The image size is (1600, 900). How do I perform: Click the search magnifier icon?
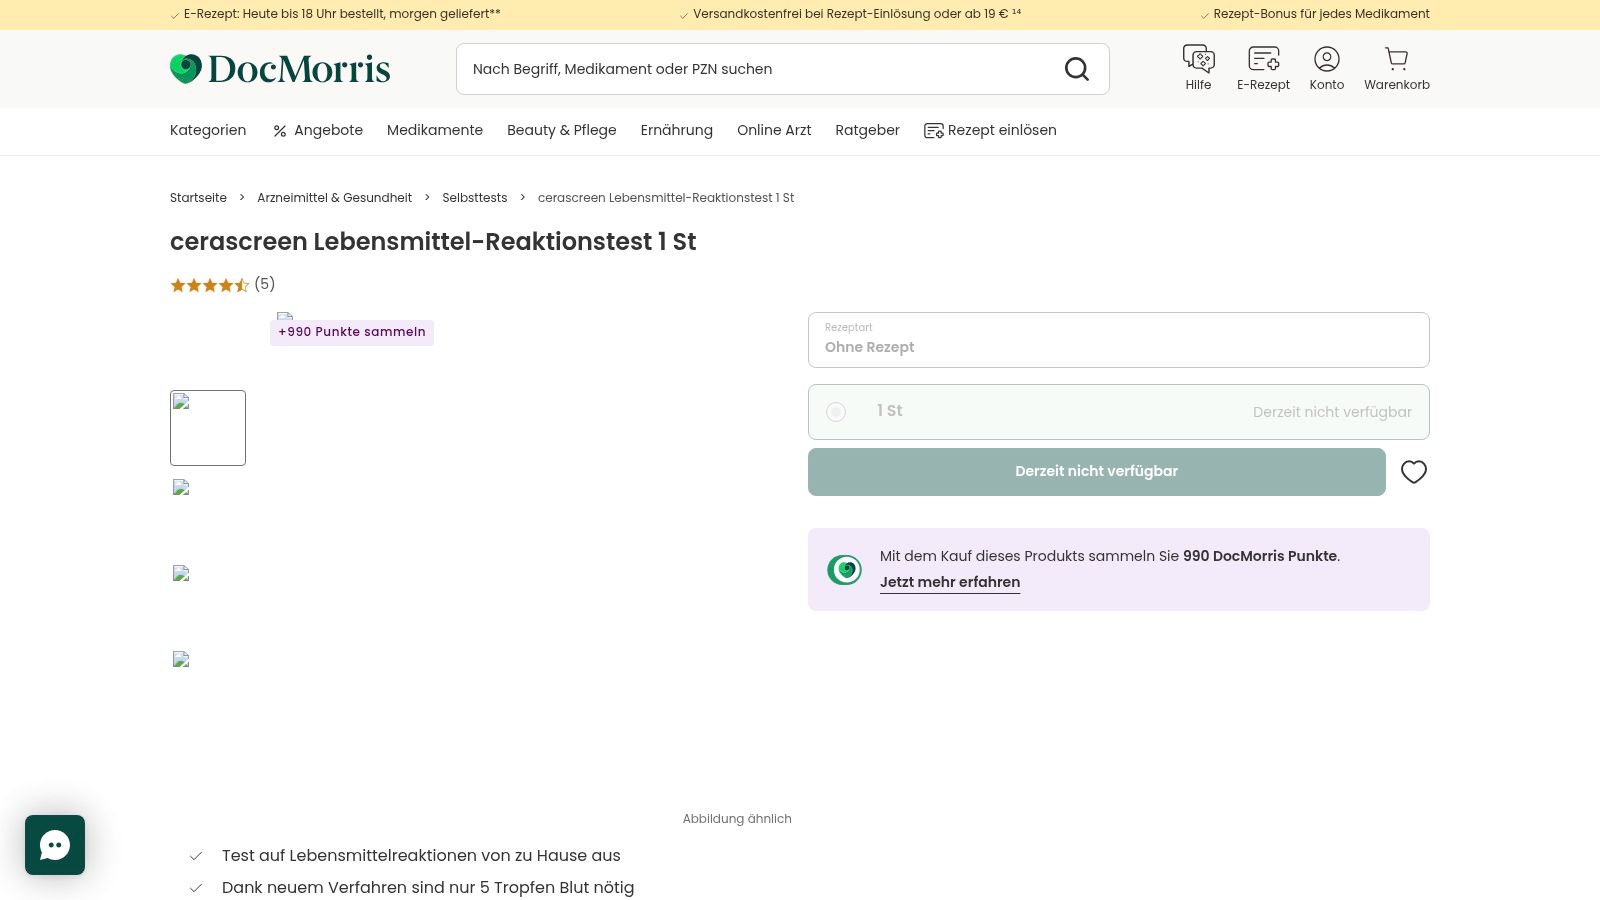point(1077,69)
